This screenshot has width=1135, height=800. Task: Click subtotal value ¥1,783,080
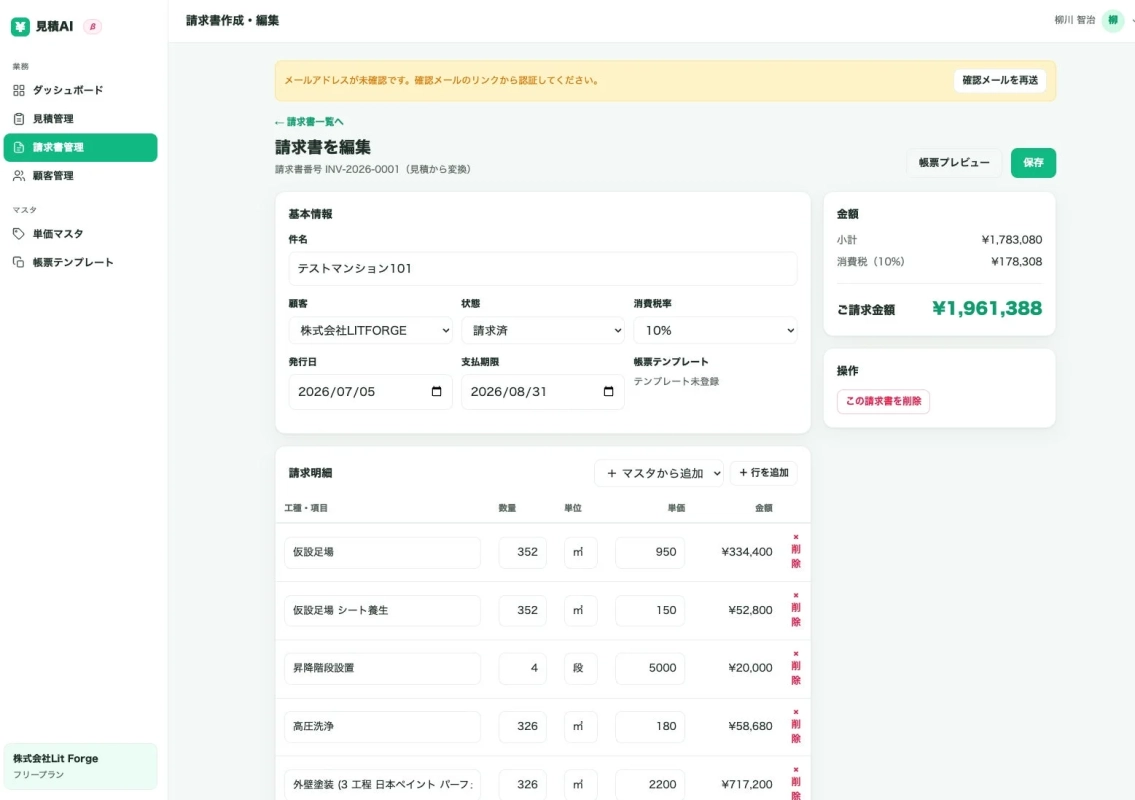1011,240
